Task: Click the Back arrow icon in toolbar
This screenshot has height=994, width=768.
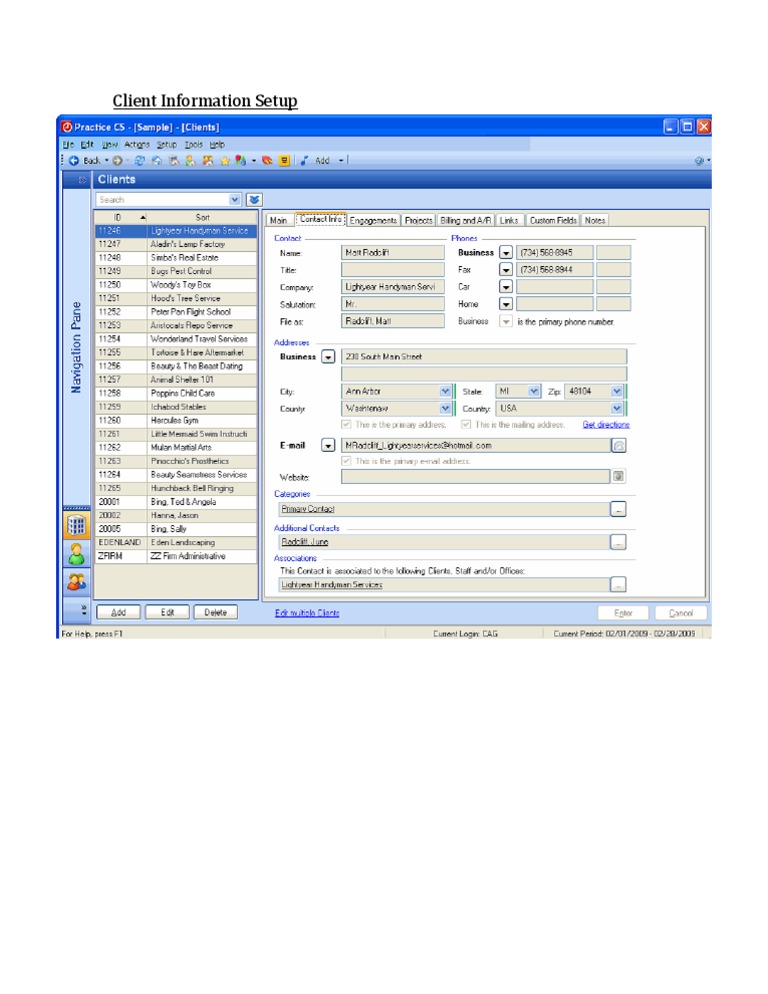Action: pos(74,161)
